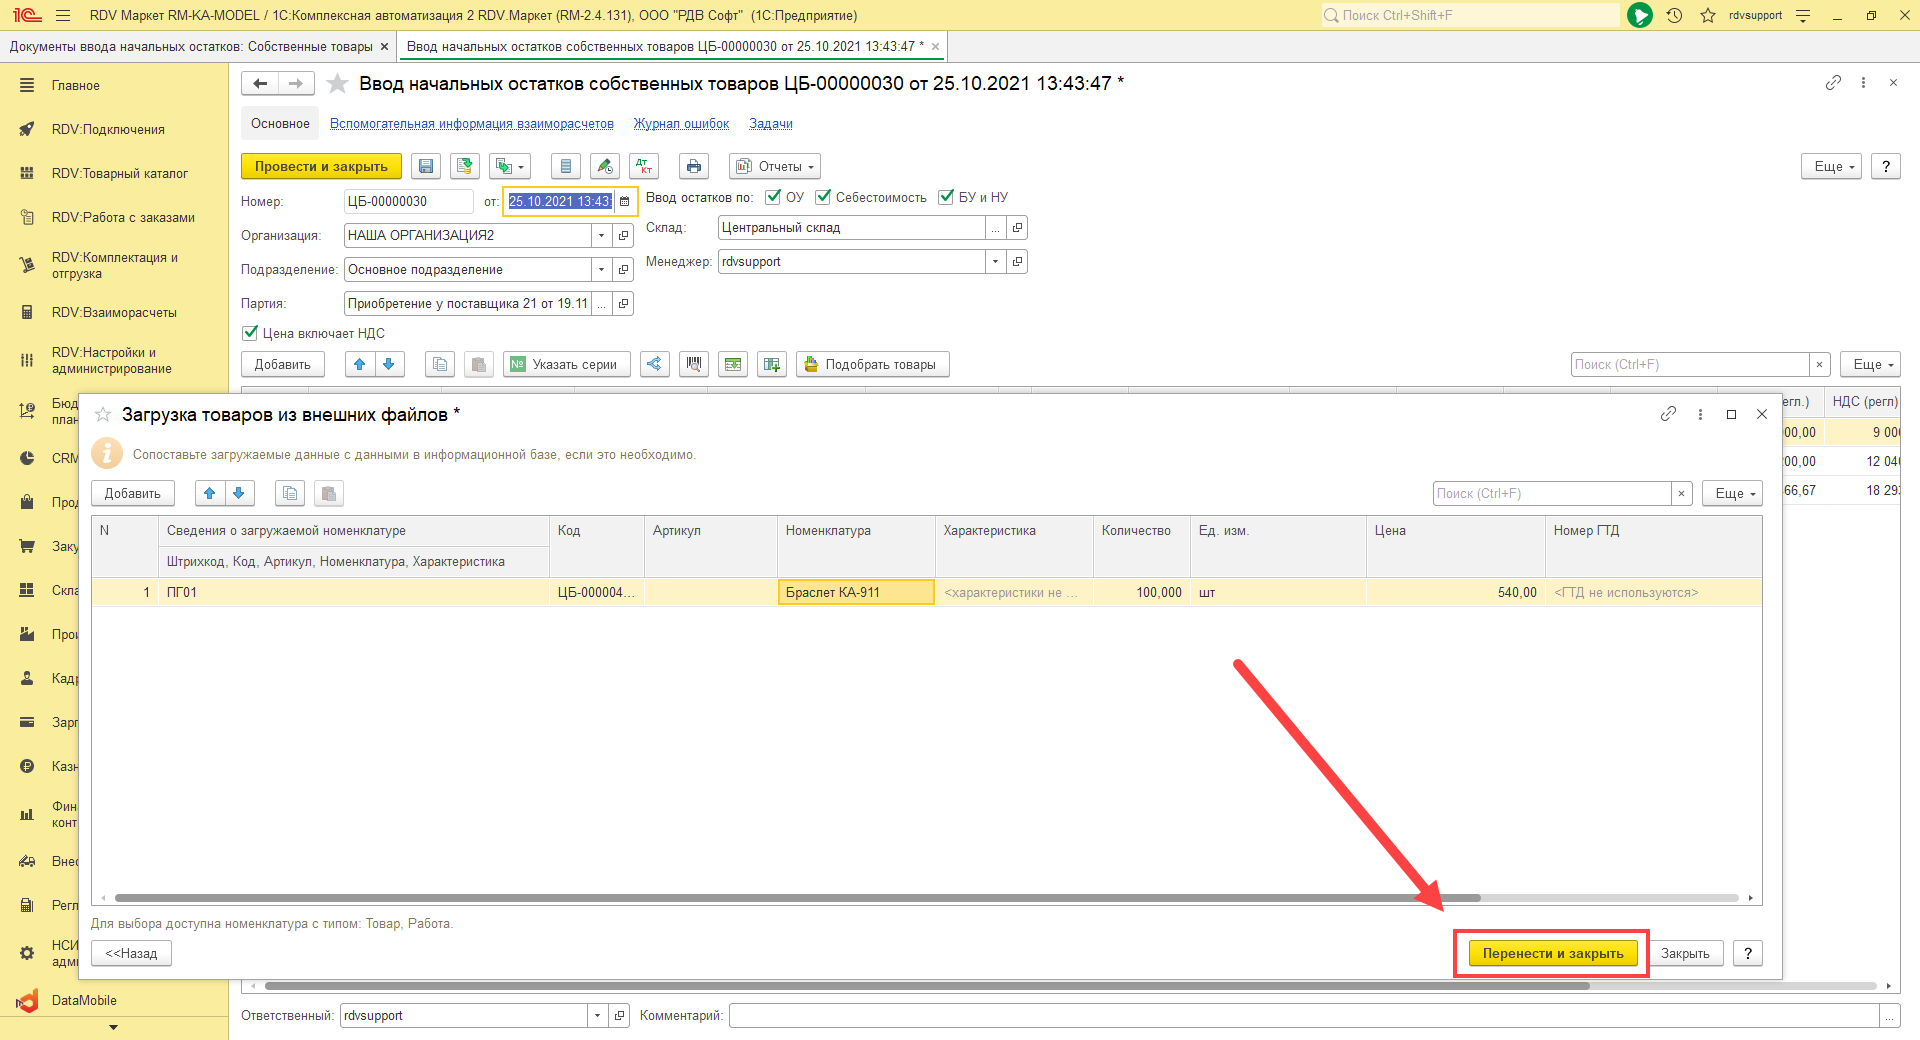Click the barcode scan icon in goods toolbar

pos(693,365)
